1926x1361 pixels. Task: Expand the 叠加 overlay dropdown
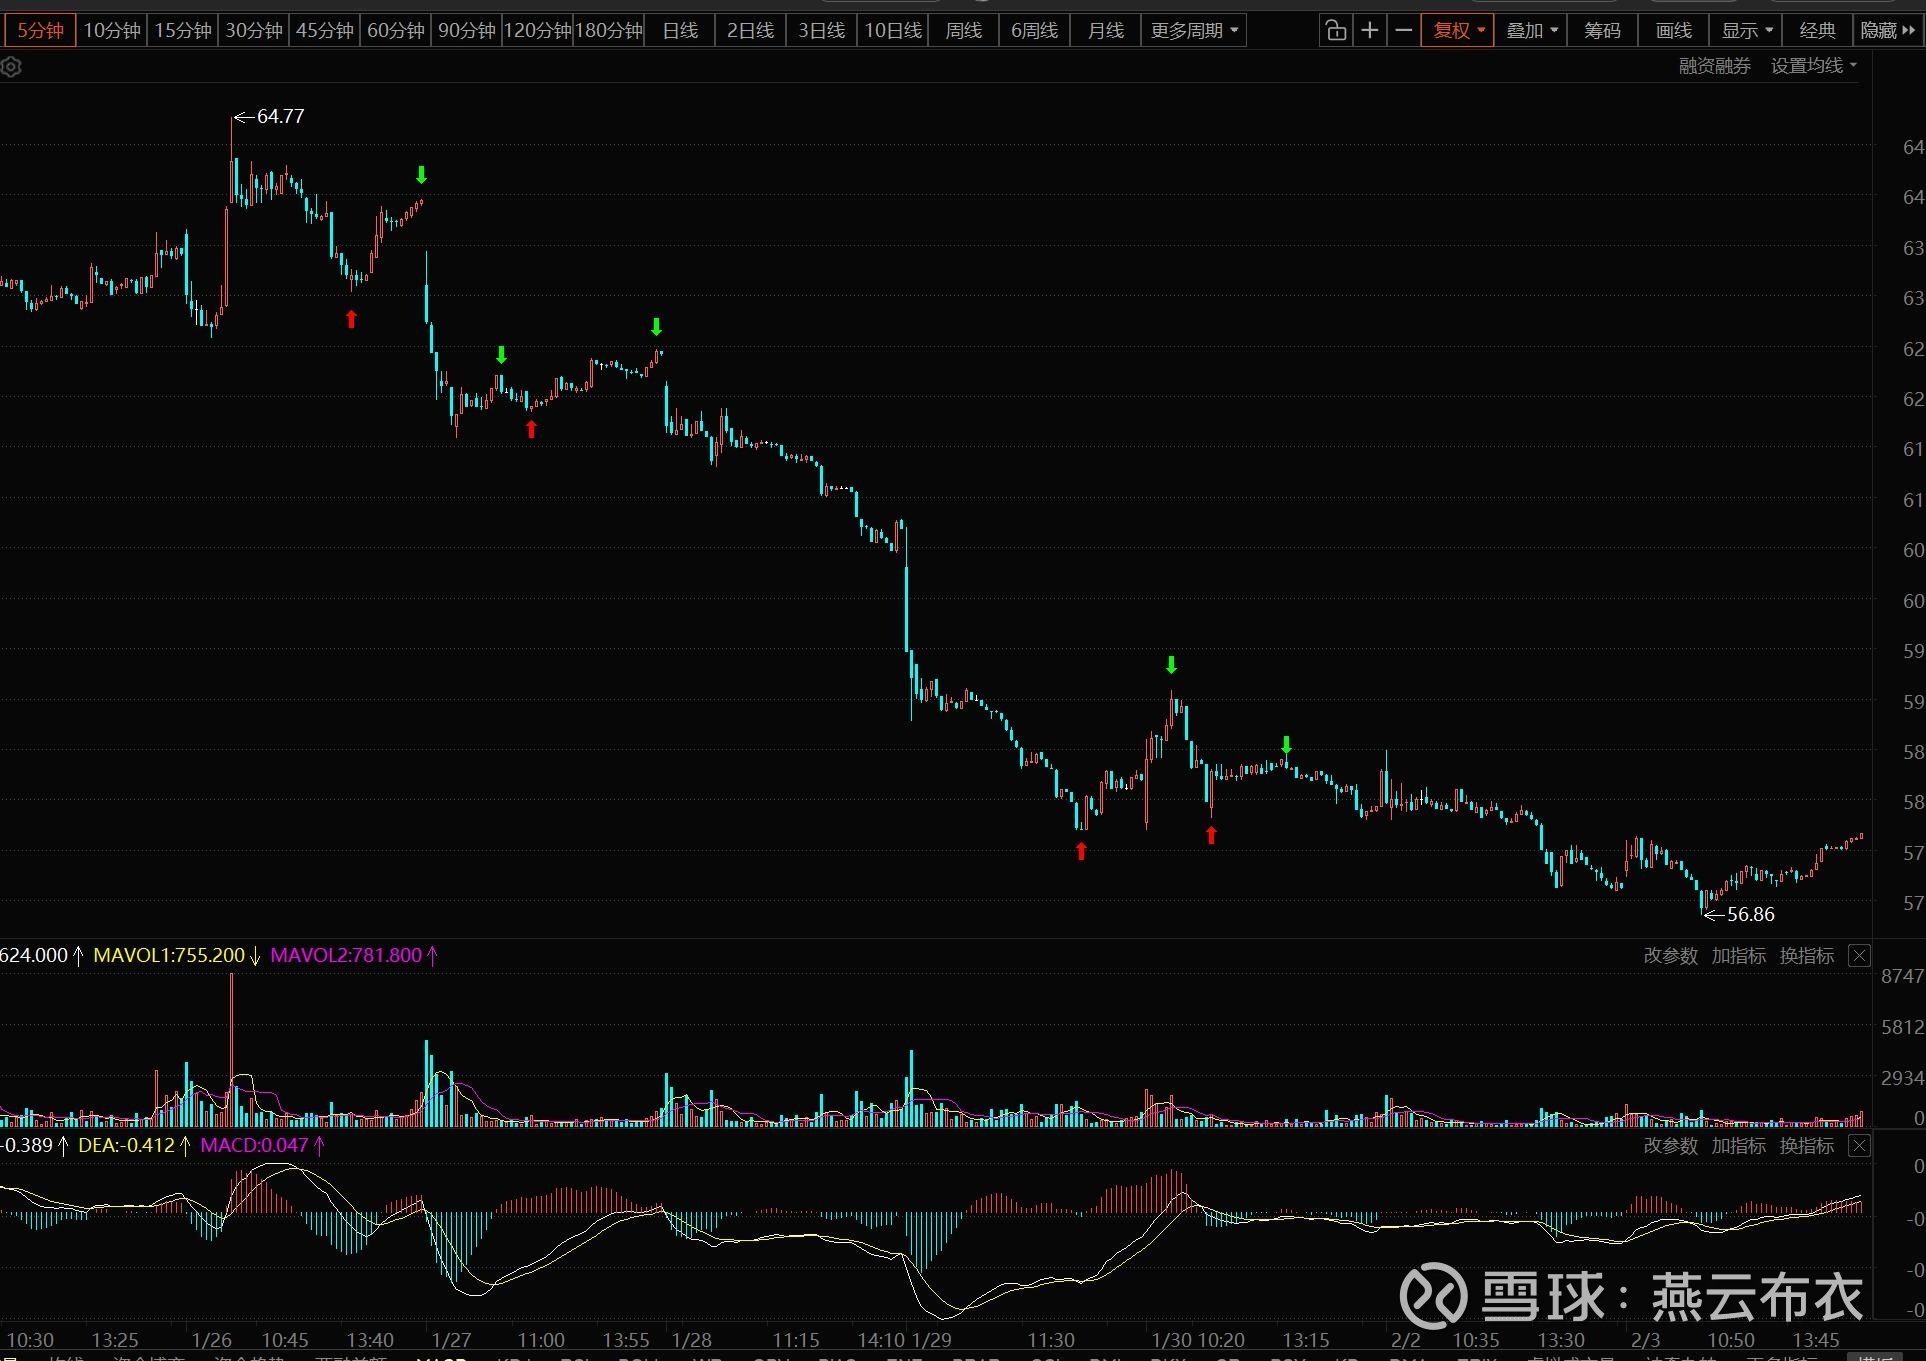click(1531, 31)
